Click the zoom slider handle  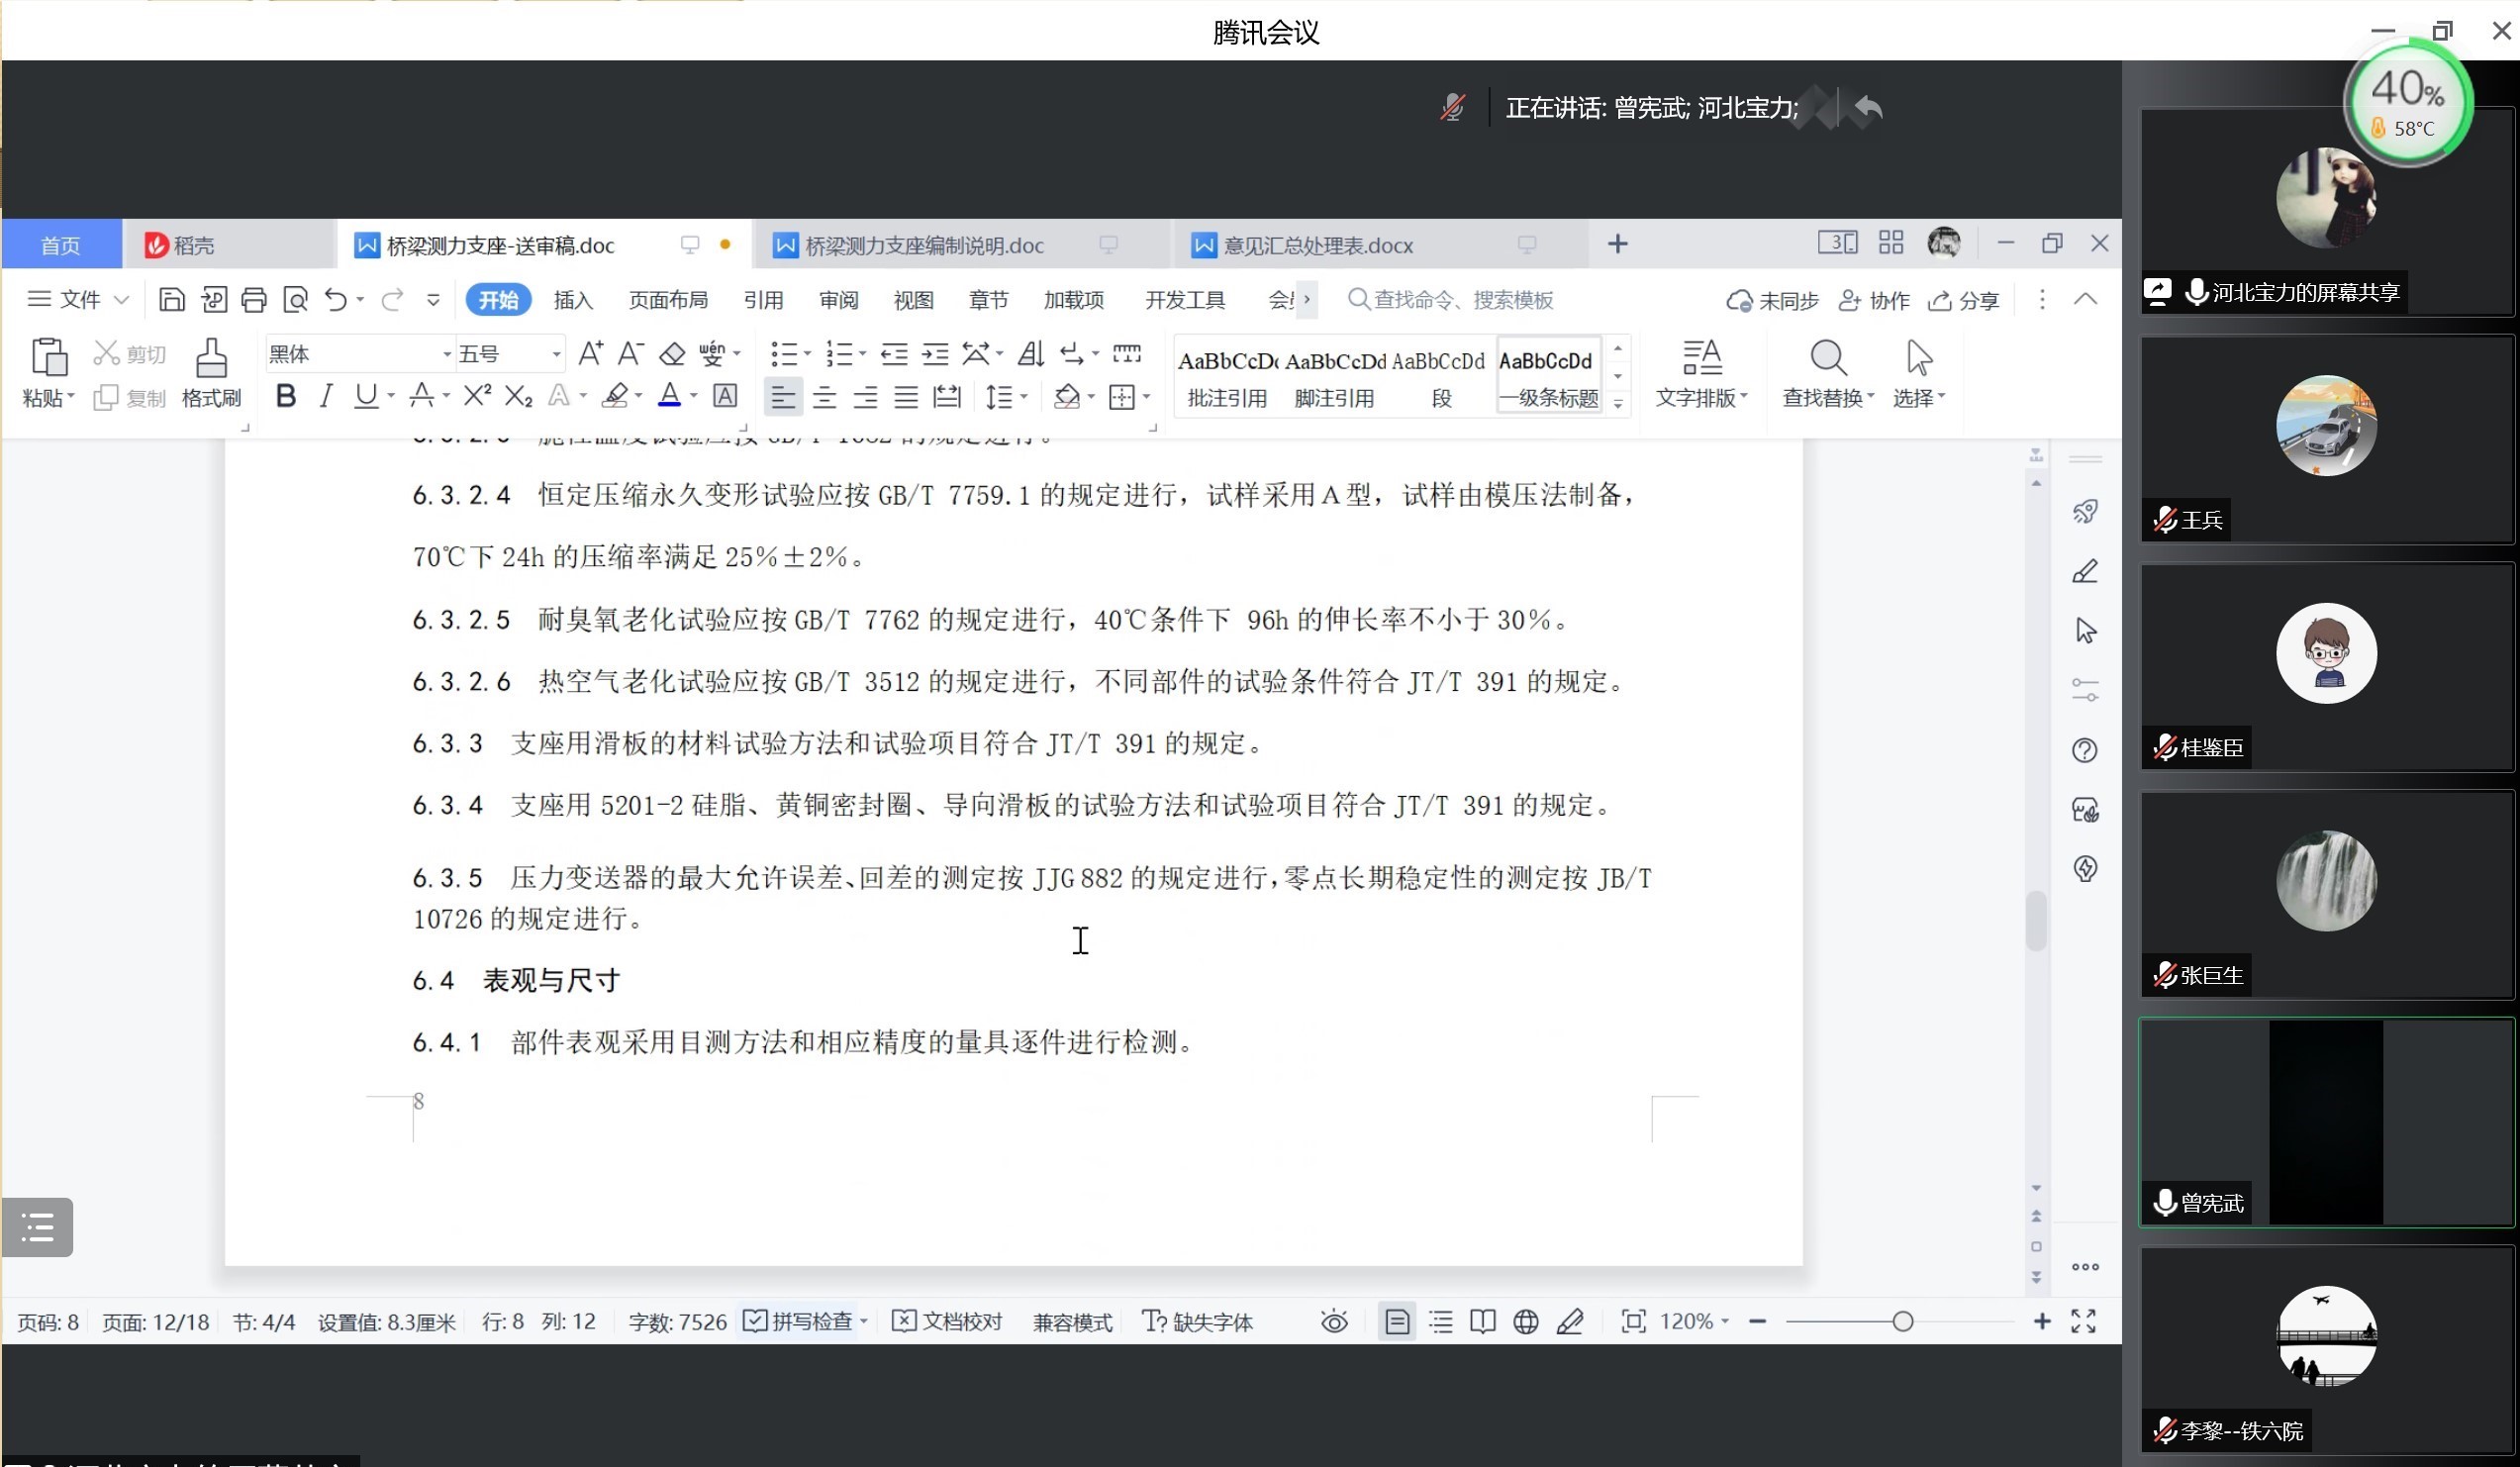[x=1902, y=1322]
